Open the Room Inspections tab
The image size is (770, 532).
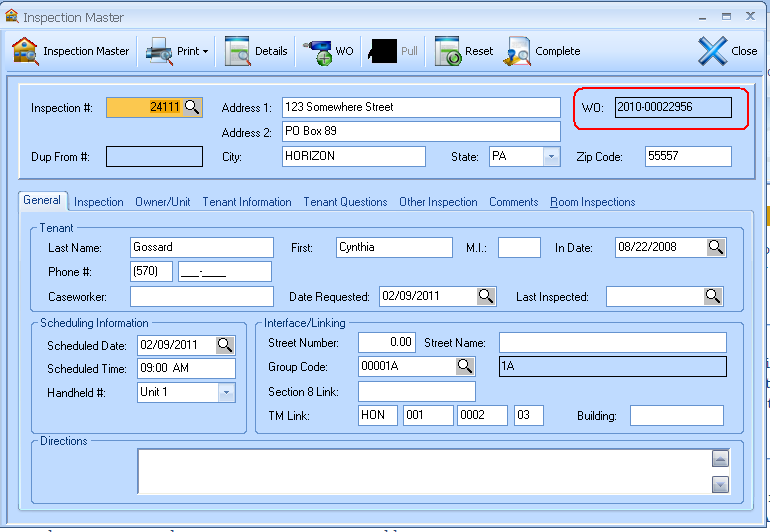pyautogui.click(x=592, y=202)
